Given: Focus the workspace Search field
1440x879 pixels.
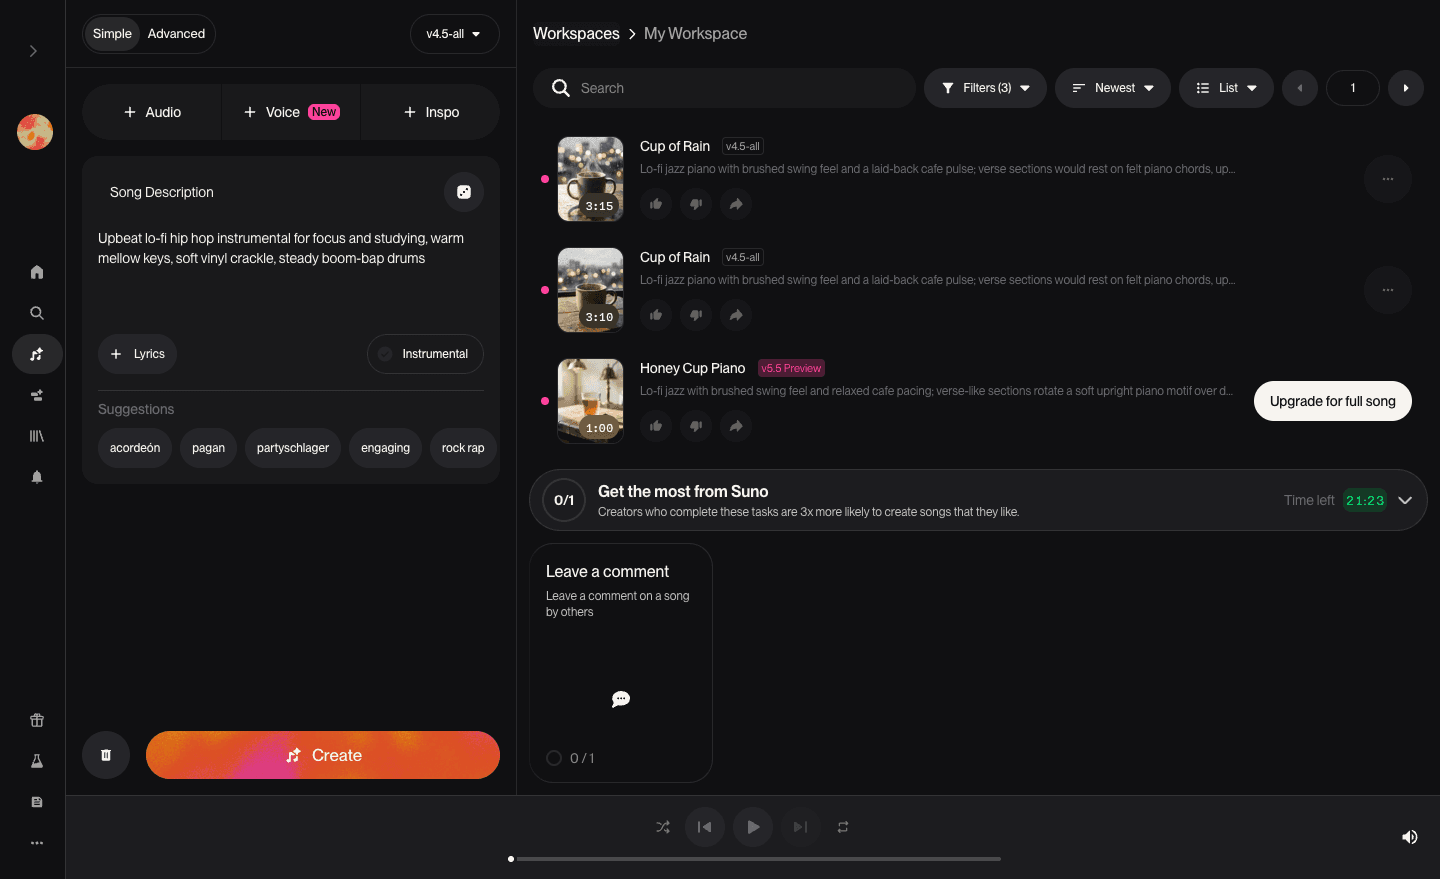Looking at the screenshot, I should [724, 88].
